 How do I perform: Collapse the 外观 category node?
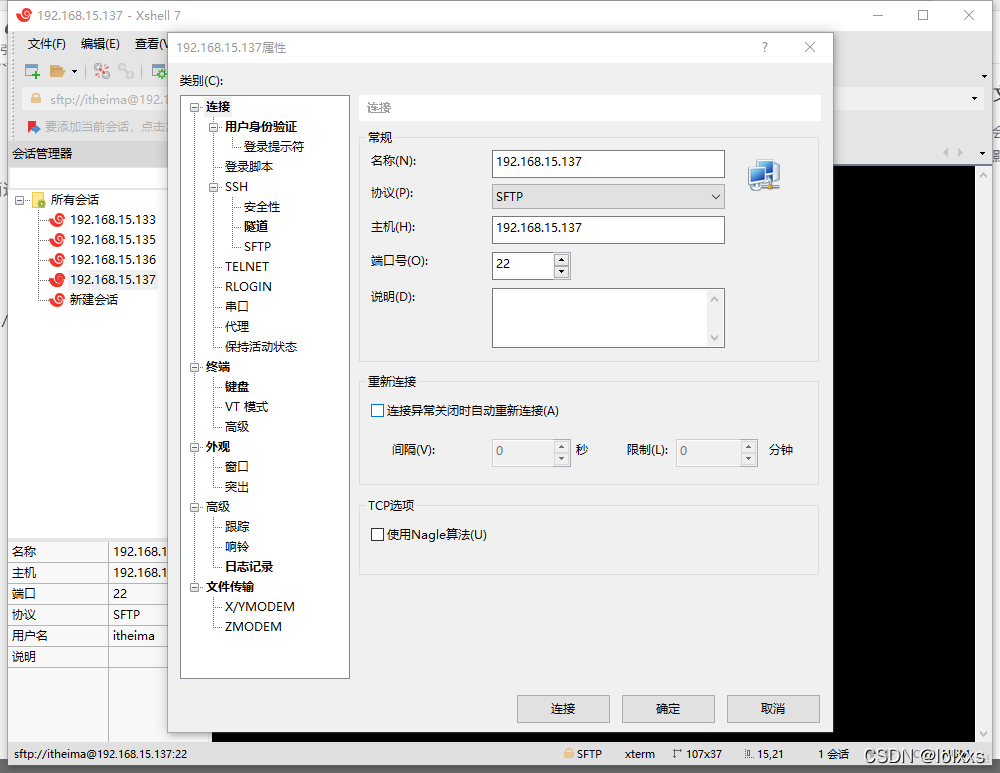(x=194, y=447)
